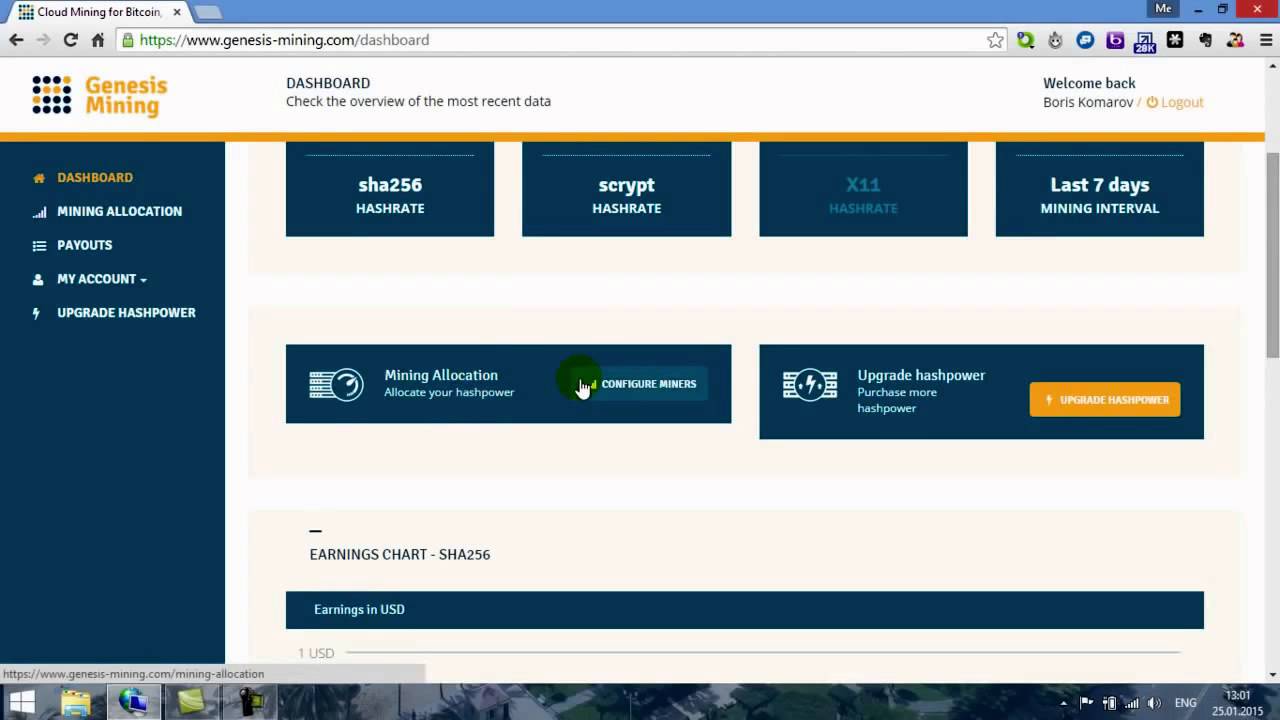Click the green padlock in address bar
Screen dimensions: 1280x720
[x=127, y=40]
